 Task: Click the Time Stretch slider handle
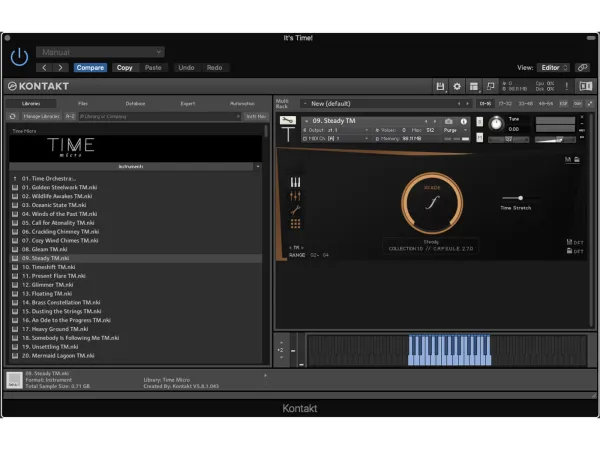pos(521,198)
